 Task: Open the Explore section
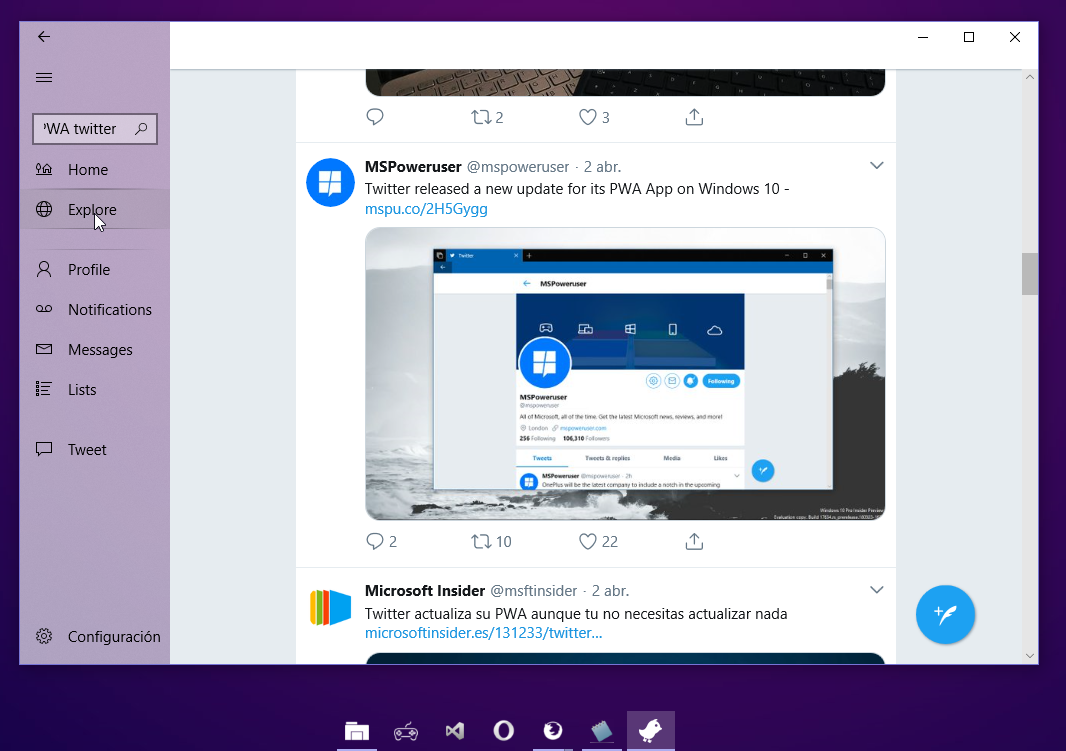92,209
